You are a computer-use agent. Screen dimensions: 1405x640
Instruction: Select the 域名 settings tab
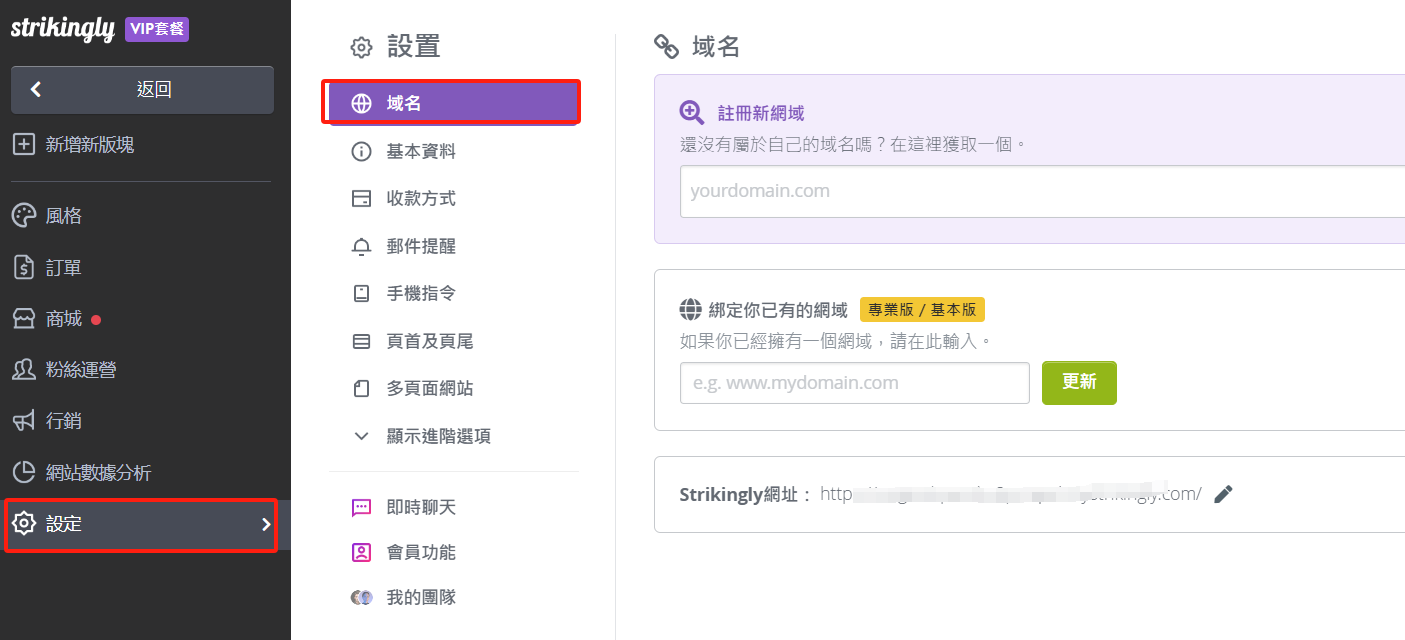tap(453, 104)
